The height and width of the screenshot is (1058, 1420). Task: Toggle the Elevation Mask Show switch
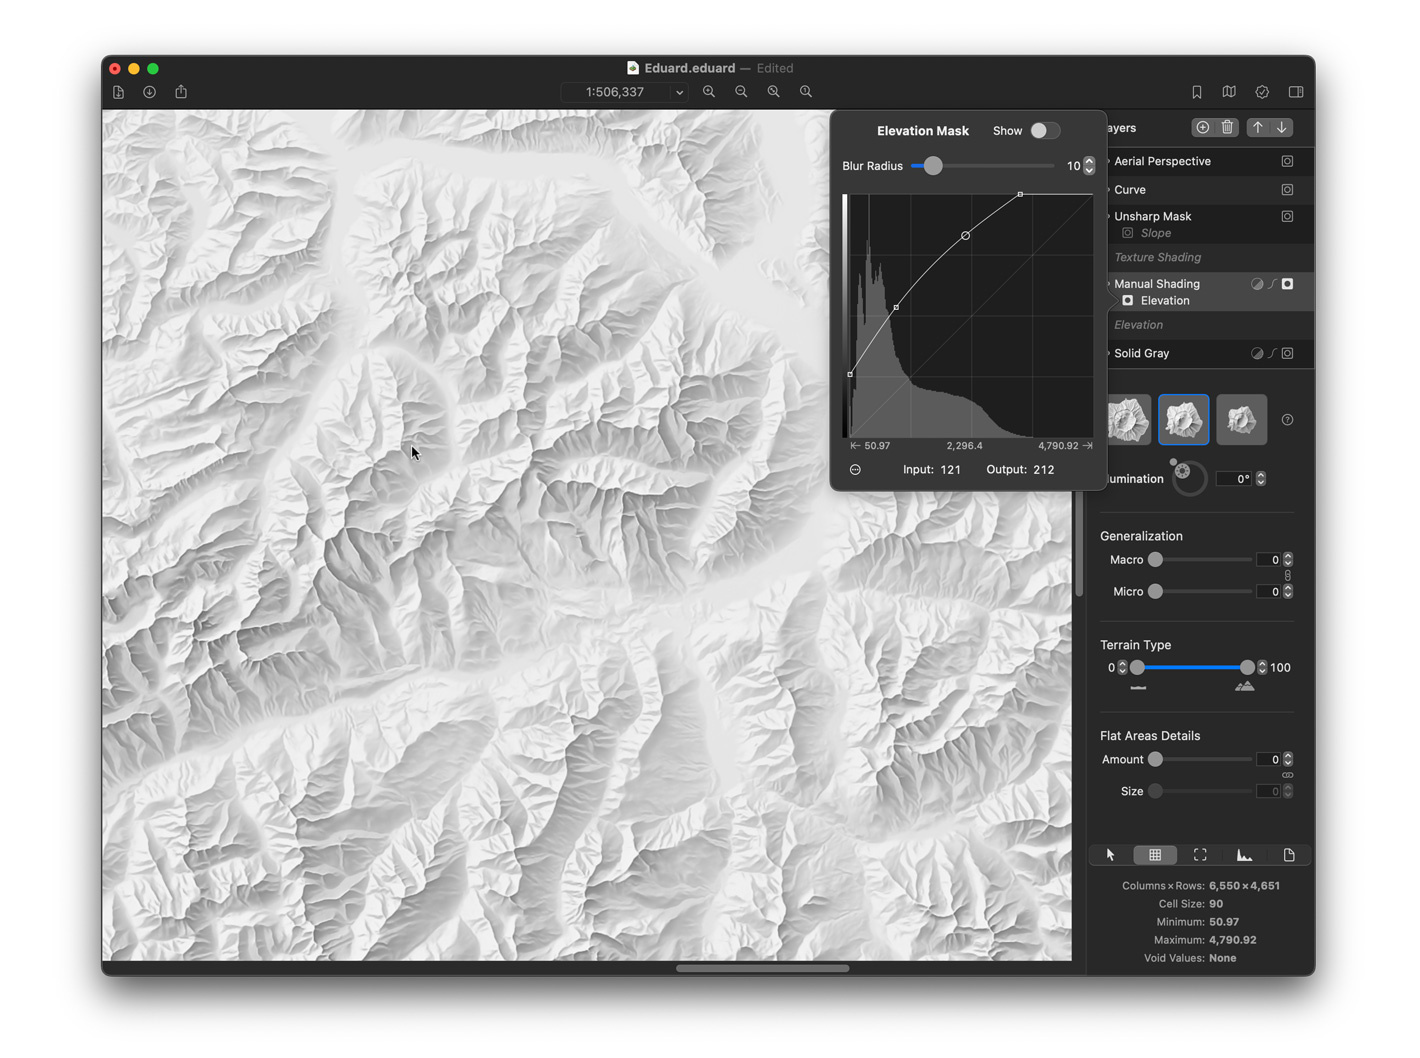tap(1045, 131)
